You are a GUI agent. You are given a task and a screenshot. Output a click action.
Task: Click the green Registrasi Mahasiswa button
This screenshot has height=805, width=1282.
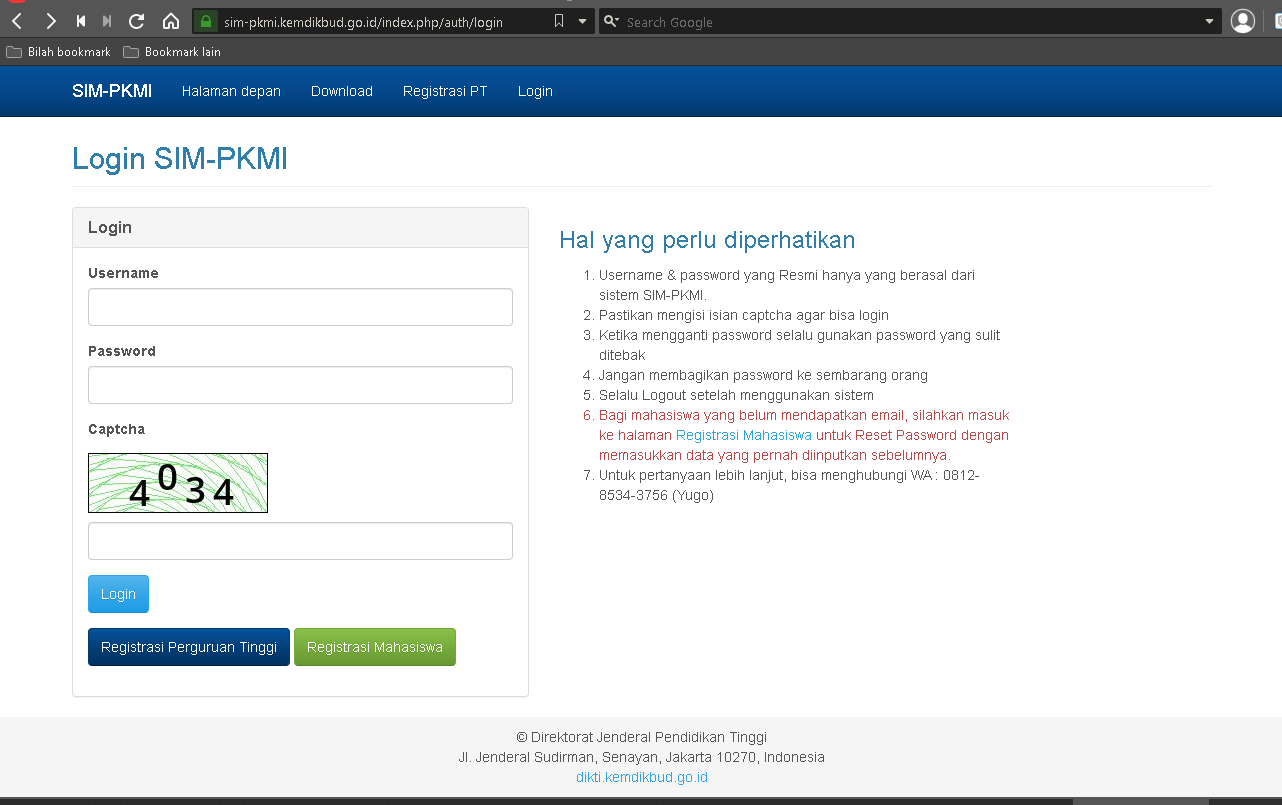point(375,647)
